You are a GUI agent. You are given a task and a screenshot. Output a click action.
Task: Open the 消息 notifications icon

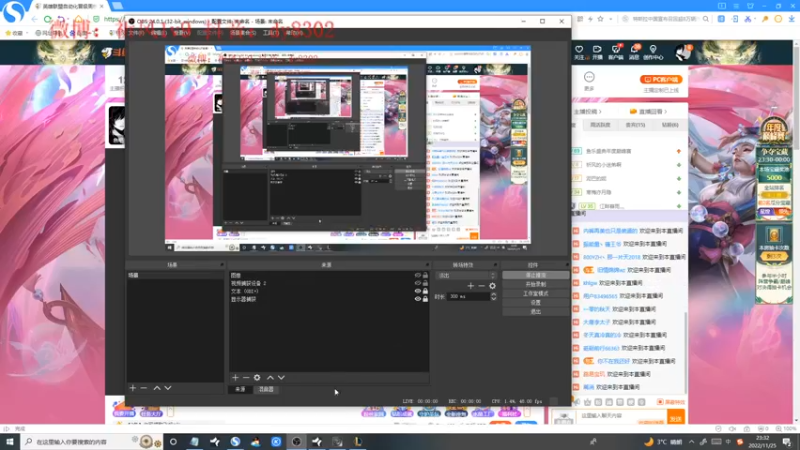[634, 49]
